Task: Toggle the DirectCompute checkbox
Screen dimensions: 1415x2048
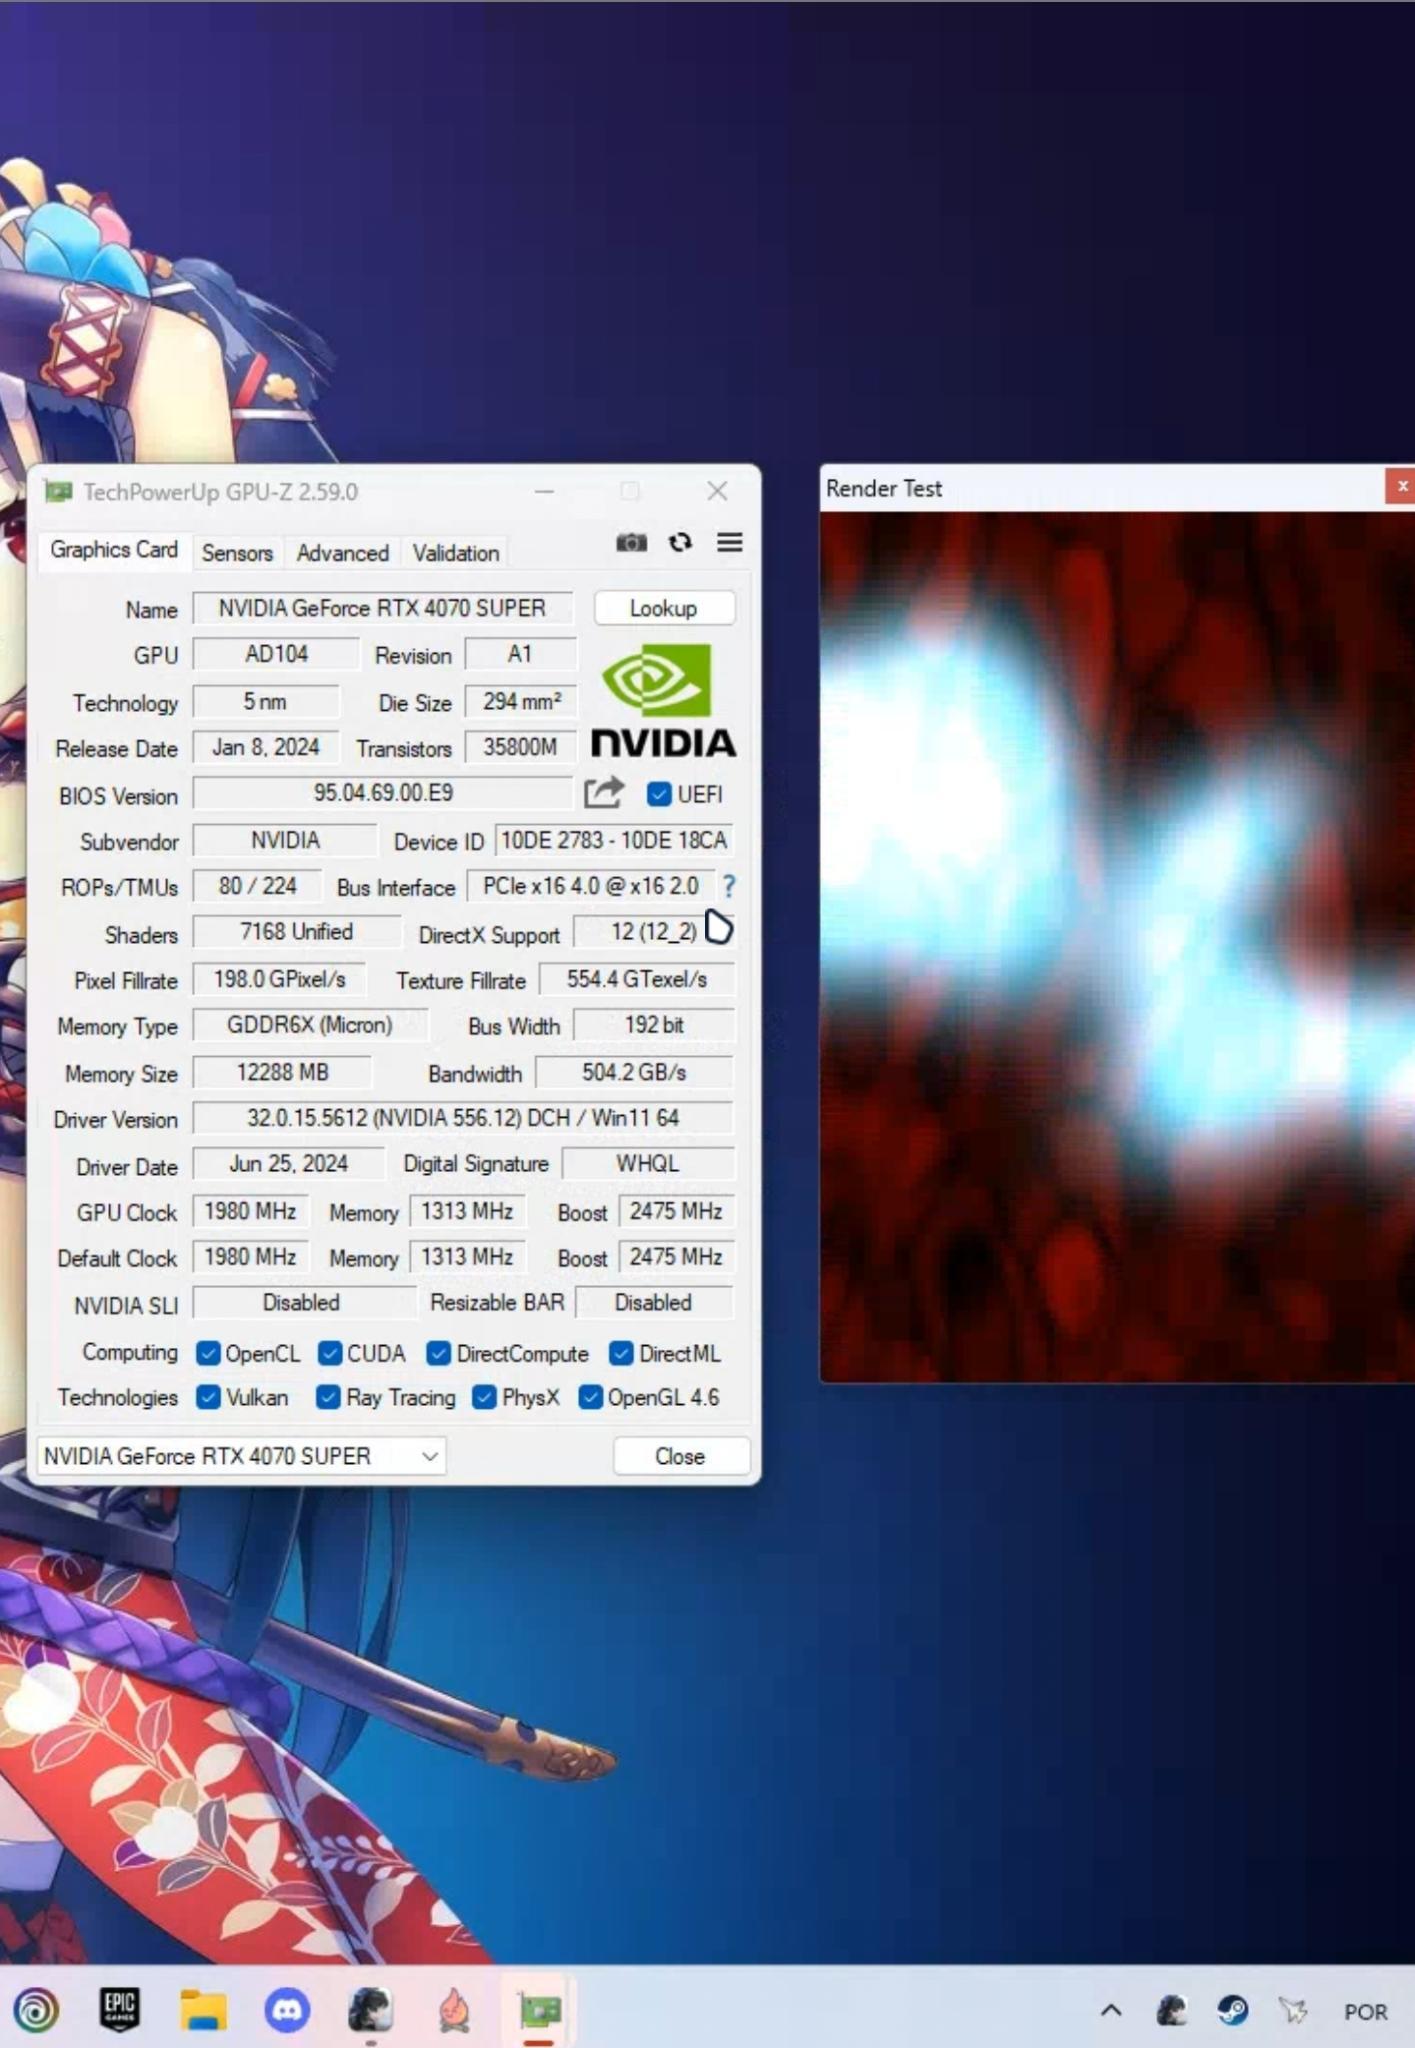Action: click(438, 1353)
